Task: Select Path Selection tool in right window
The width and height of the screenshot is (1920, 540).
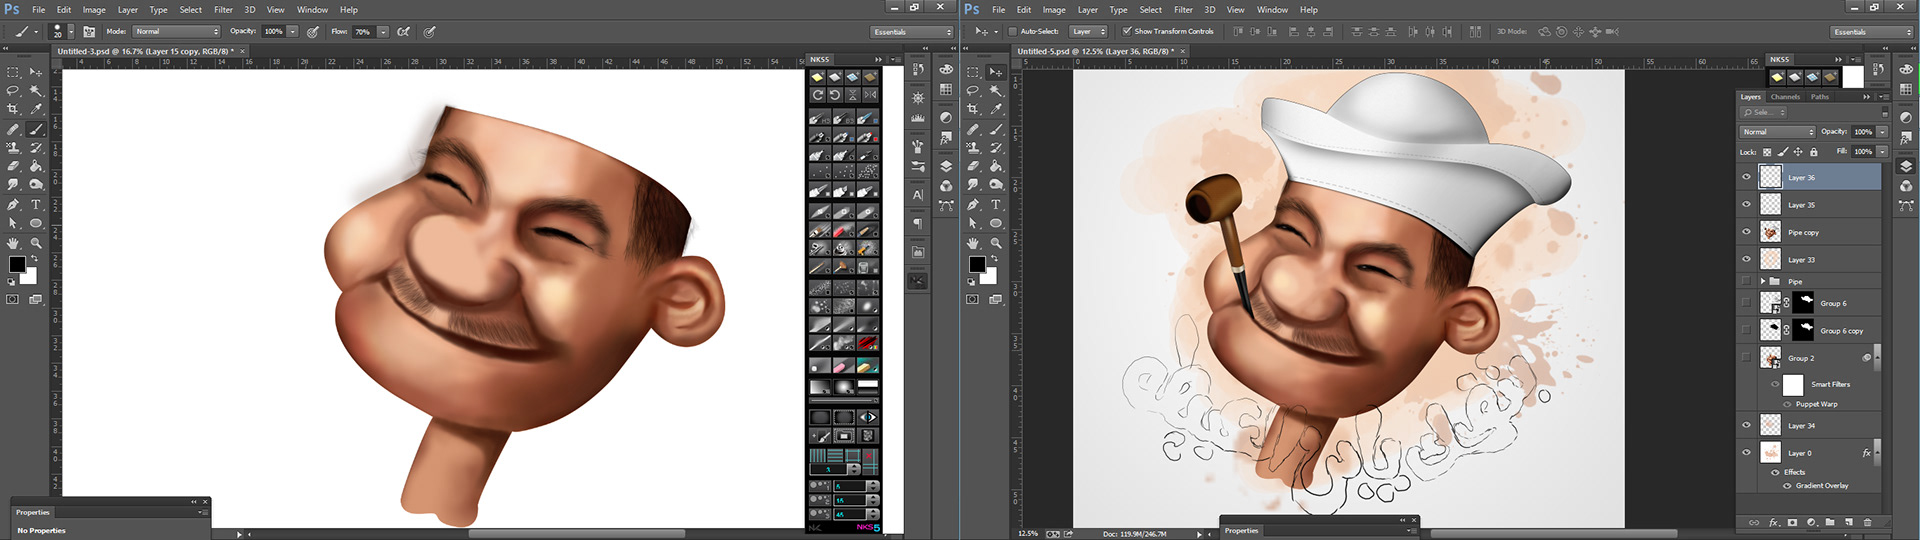Action: click(973, 224)
